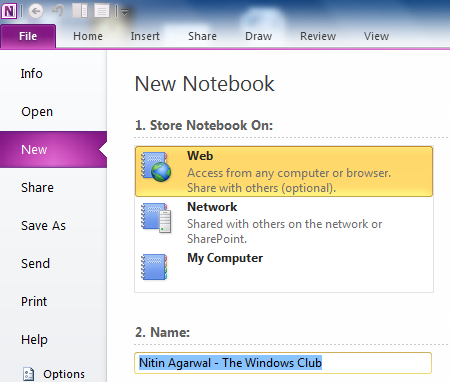This screenshot has width=450, height=382.
Task: Switch to the Insert ribbon tab
Action: click(x=145, y=36)
